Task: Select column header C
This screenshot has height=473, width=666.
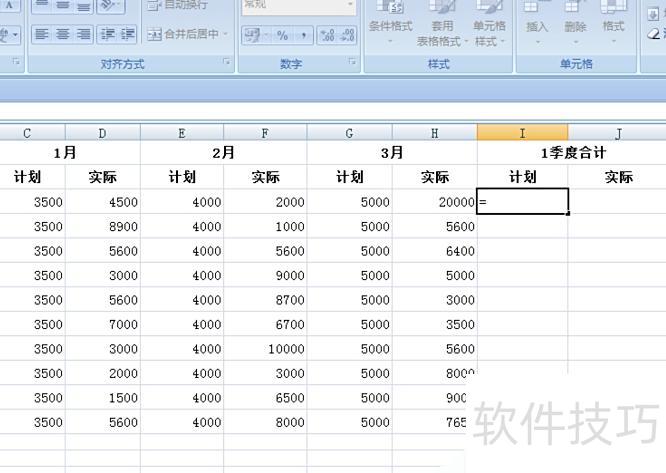Action: (27, 133)
